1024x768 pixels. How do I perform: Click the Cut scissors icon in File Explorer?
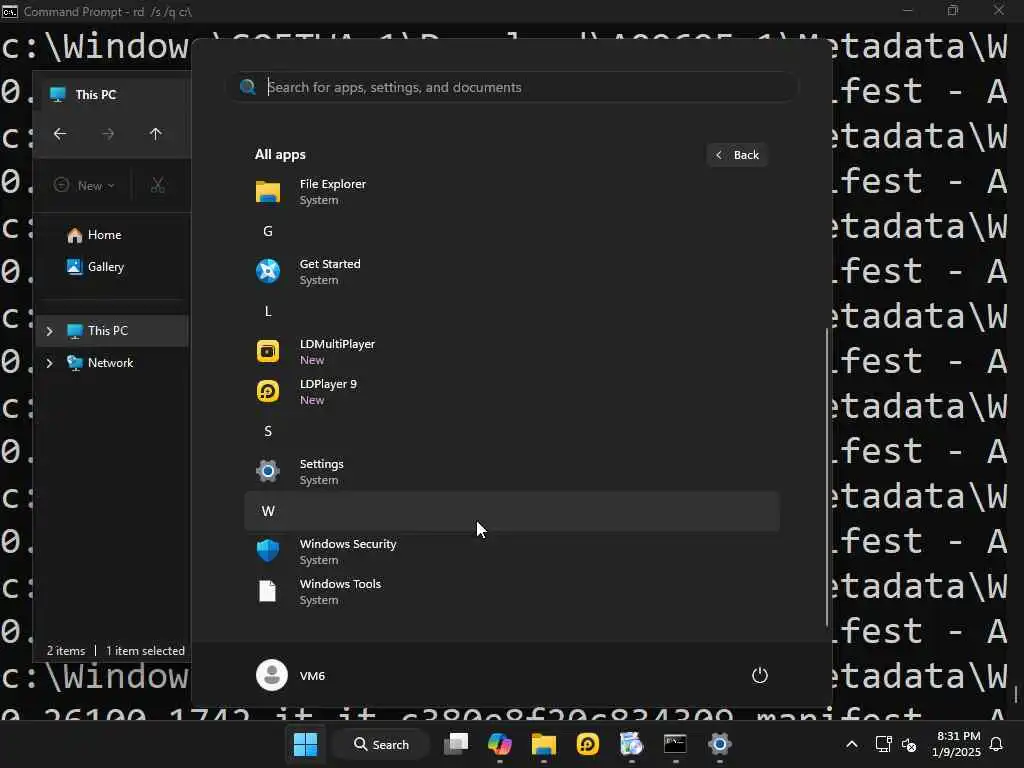tap(157, 185)
